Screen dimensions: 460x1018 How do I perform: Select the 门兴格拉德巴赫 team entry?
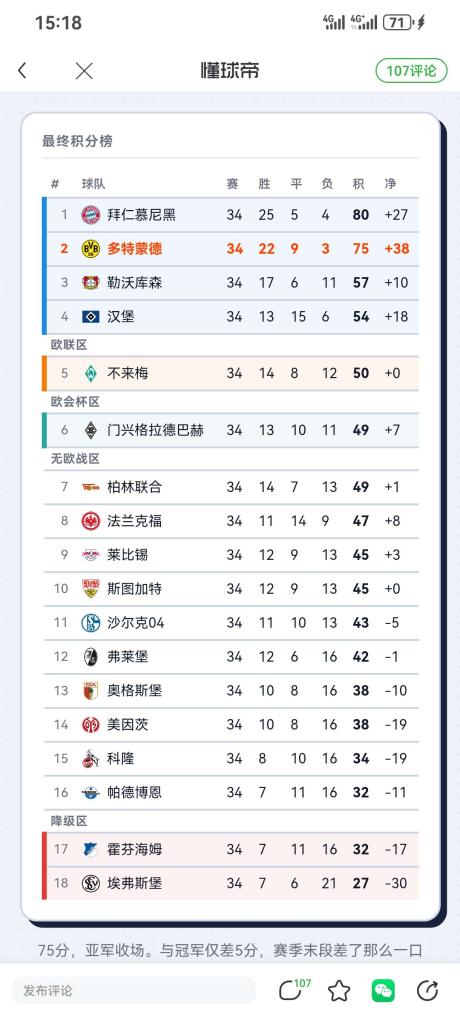230,430
